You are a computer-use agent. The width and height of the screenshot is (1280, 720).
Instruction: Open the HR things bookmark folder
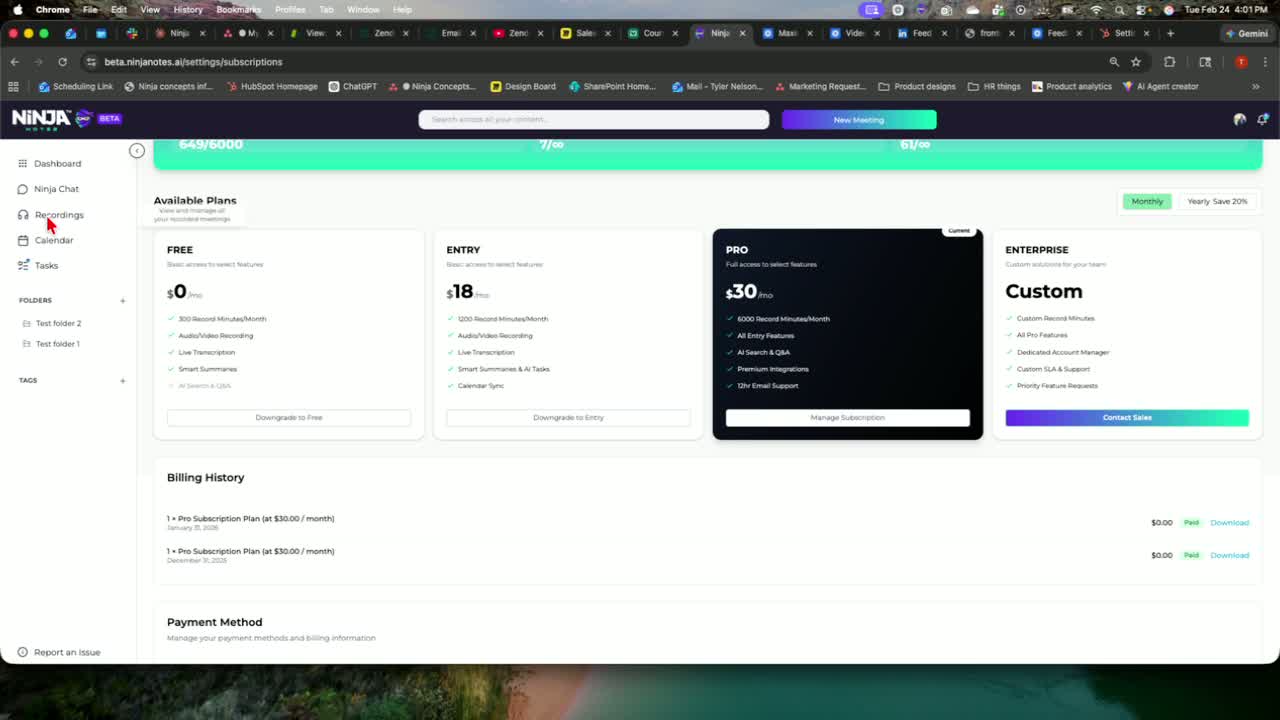(x=994, y=86)
